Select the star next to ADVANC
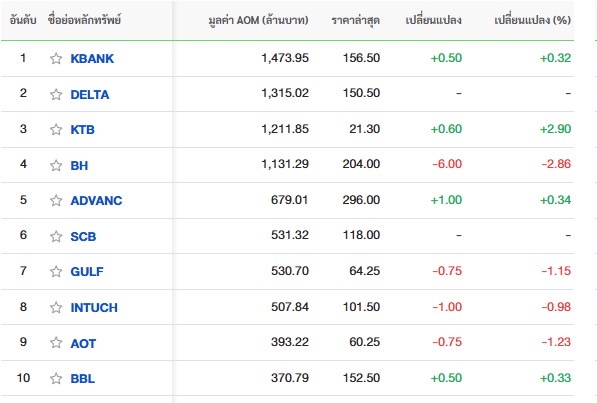This screenshot has height=403, width=597. [56, 200]
